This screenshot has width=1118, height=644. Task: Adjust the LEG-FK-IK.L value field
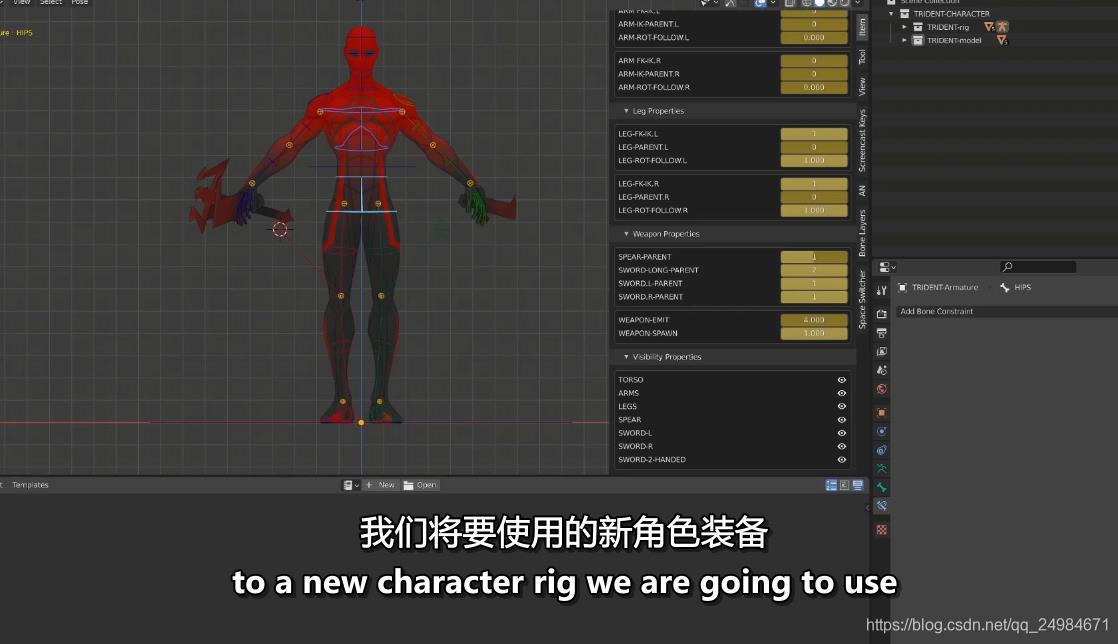pyautogui.click(x=814, y=134)
